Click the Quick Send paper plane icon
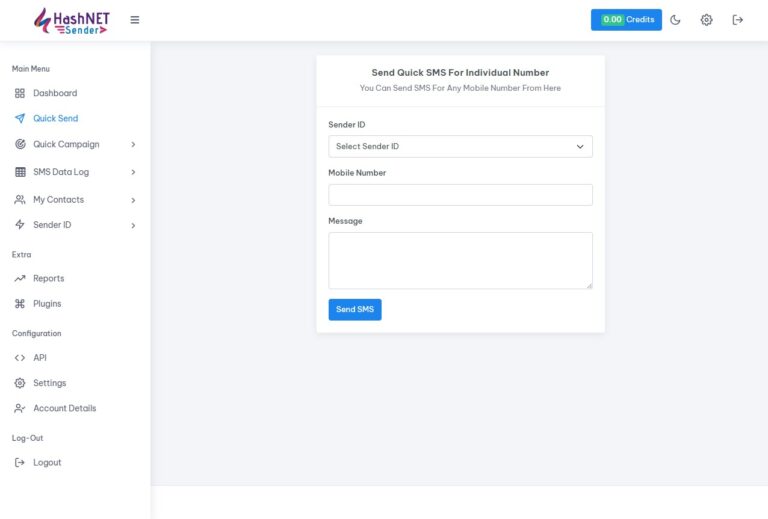This screenshot has height=519, width=768. [20, 118]
